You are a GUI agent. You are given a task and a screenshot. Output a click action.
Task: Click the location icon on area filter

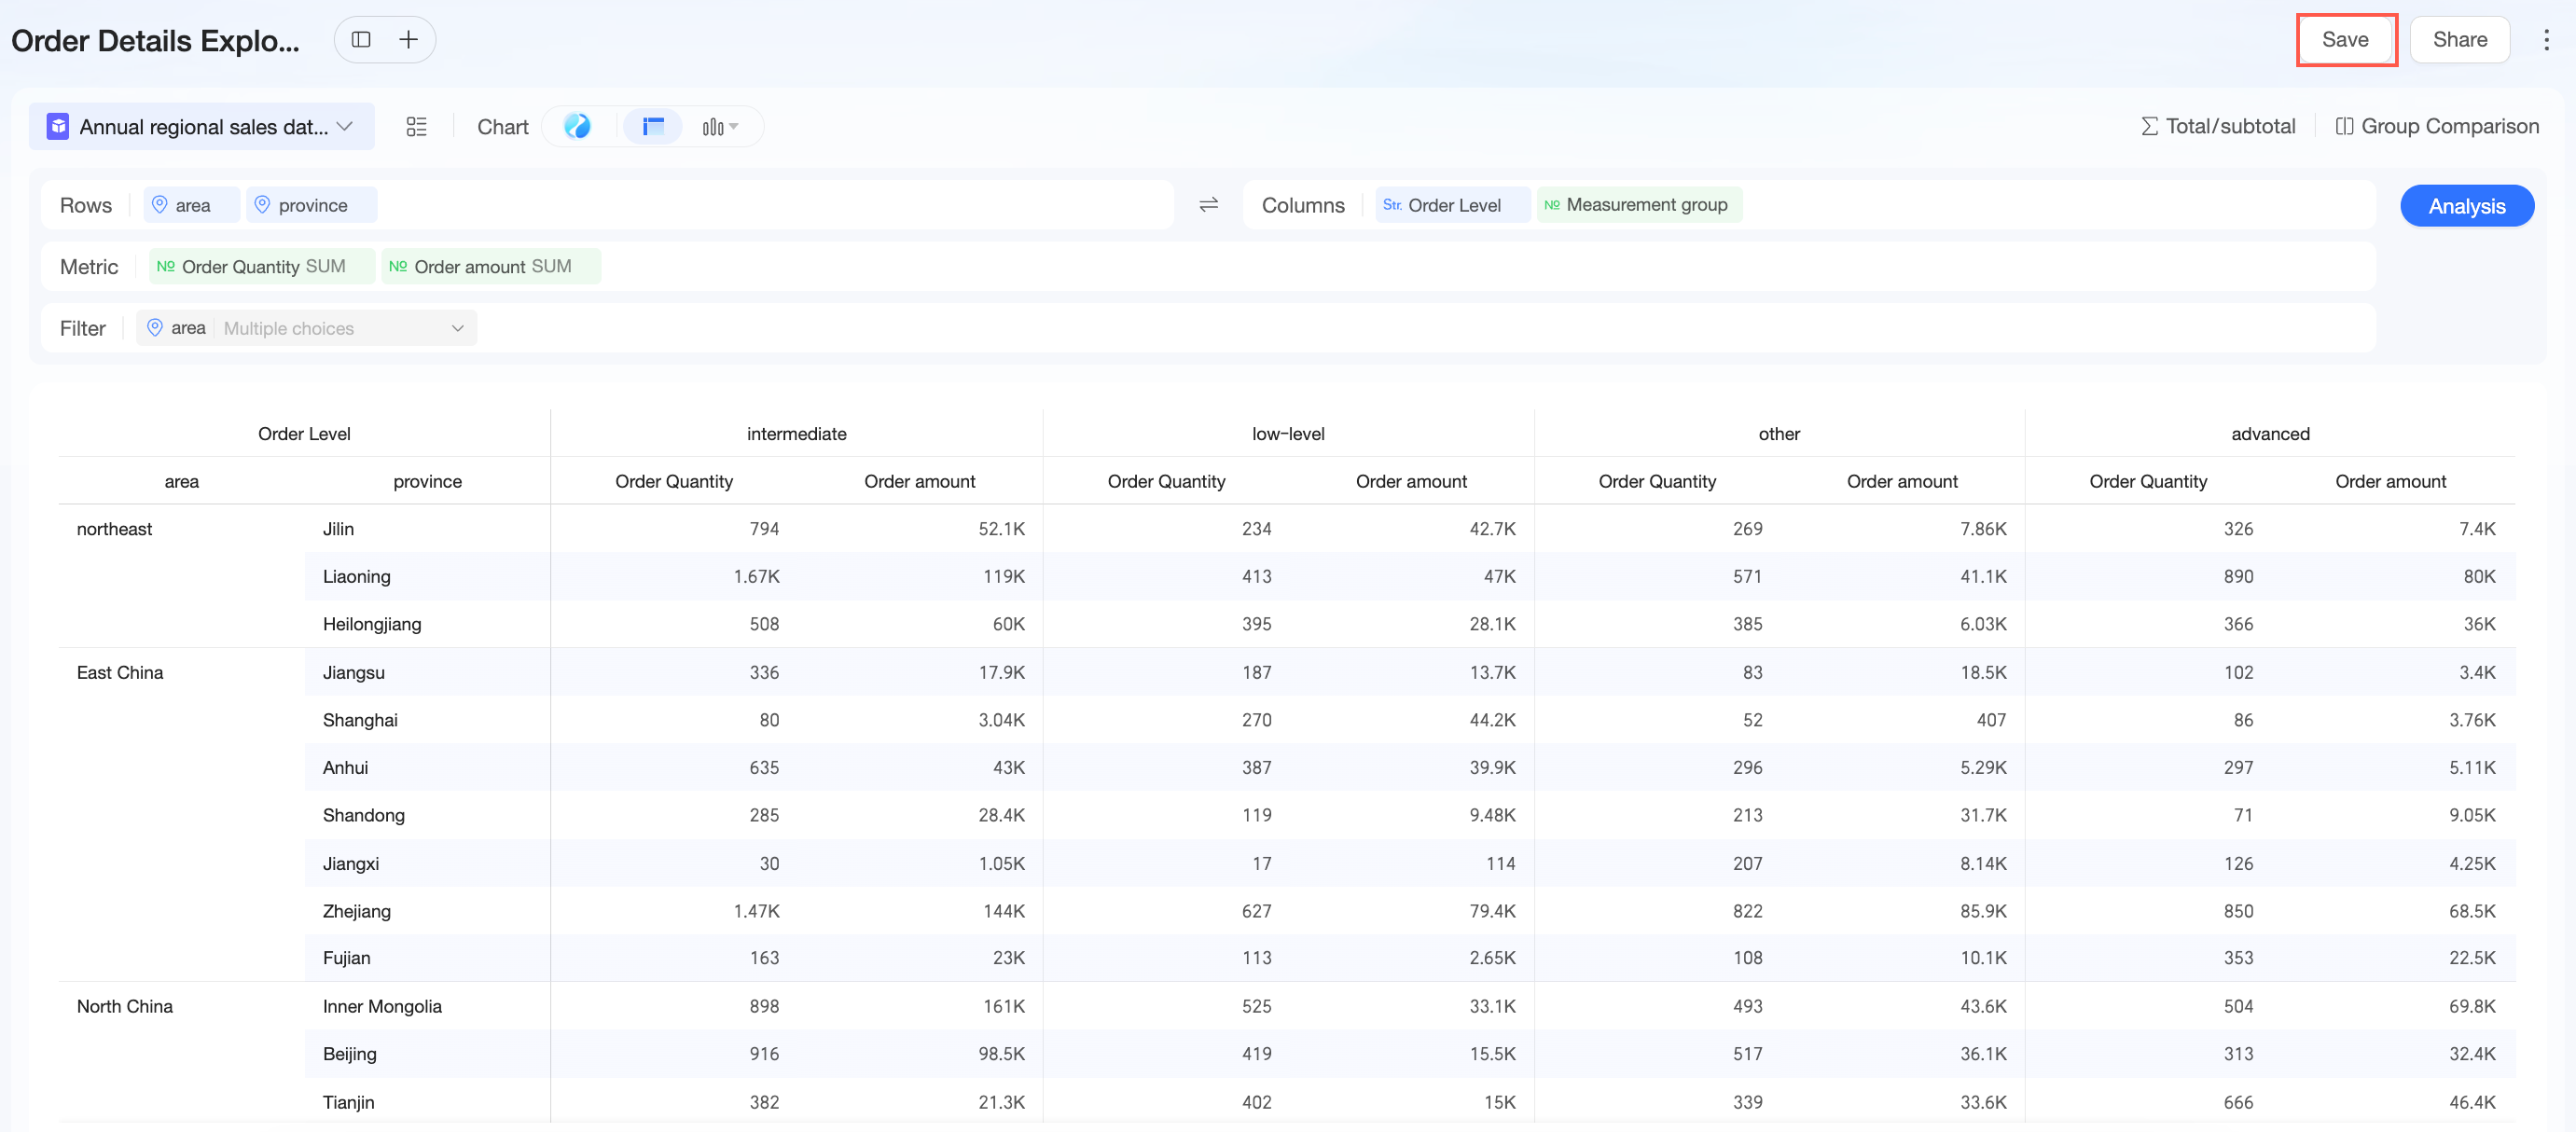tap(155, 327)
